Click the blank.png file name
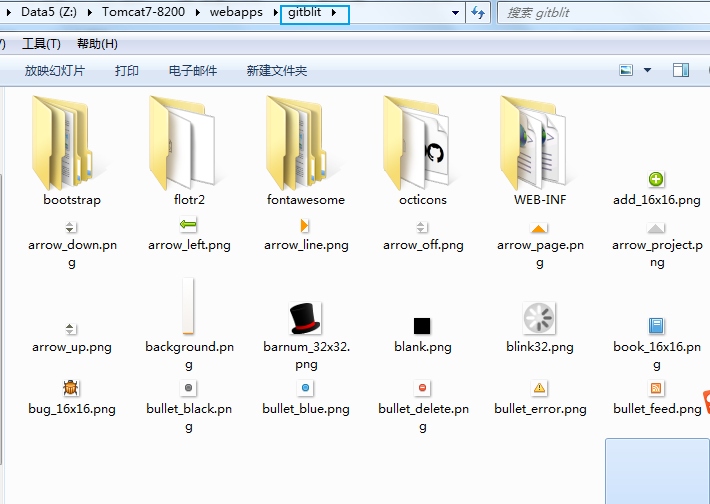Screen dimensions: 710x504 [422, 347]
